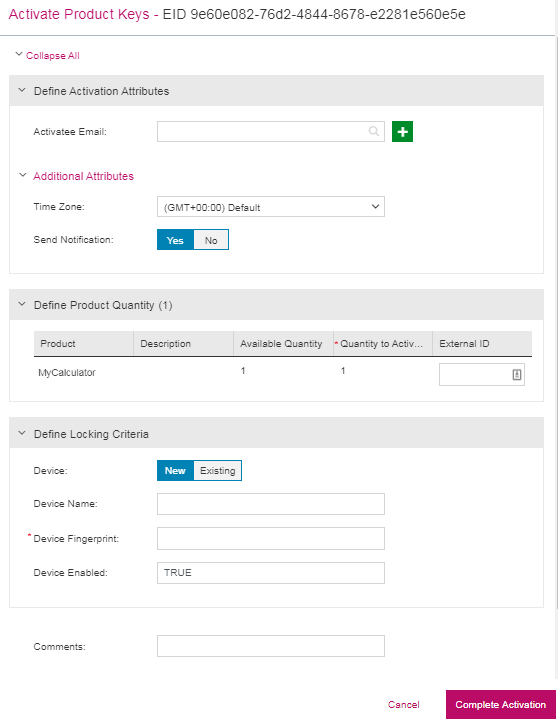Click the Device Name input field
Viewport: 558px width, 723px height.
pos(271,504)
